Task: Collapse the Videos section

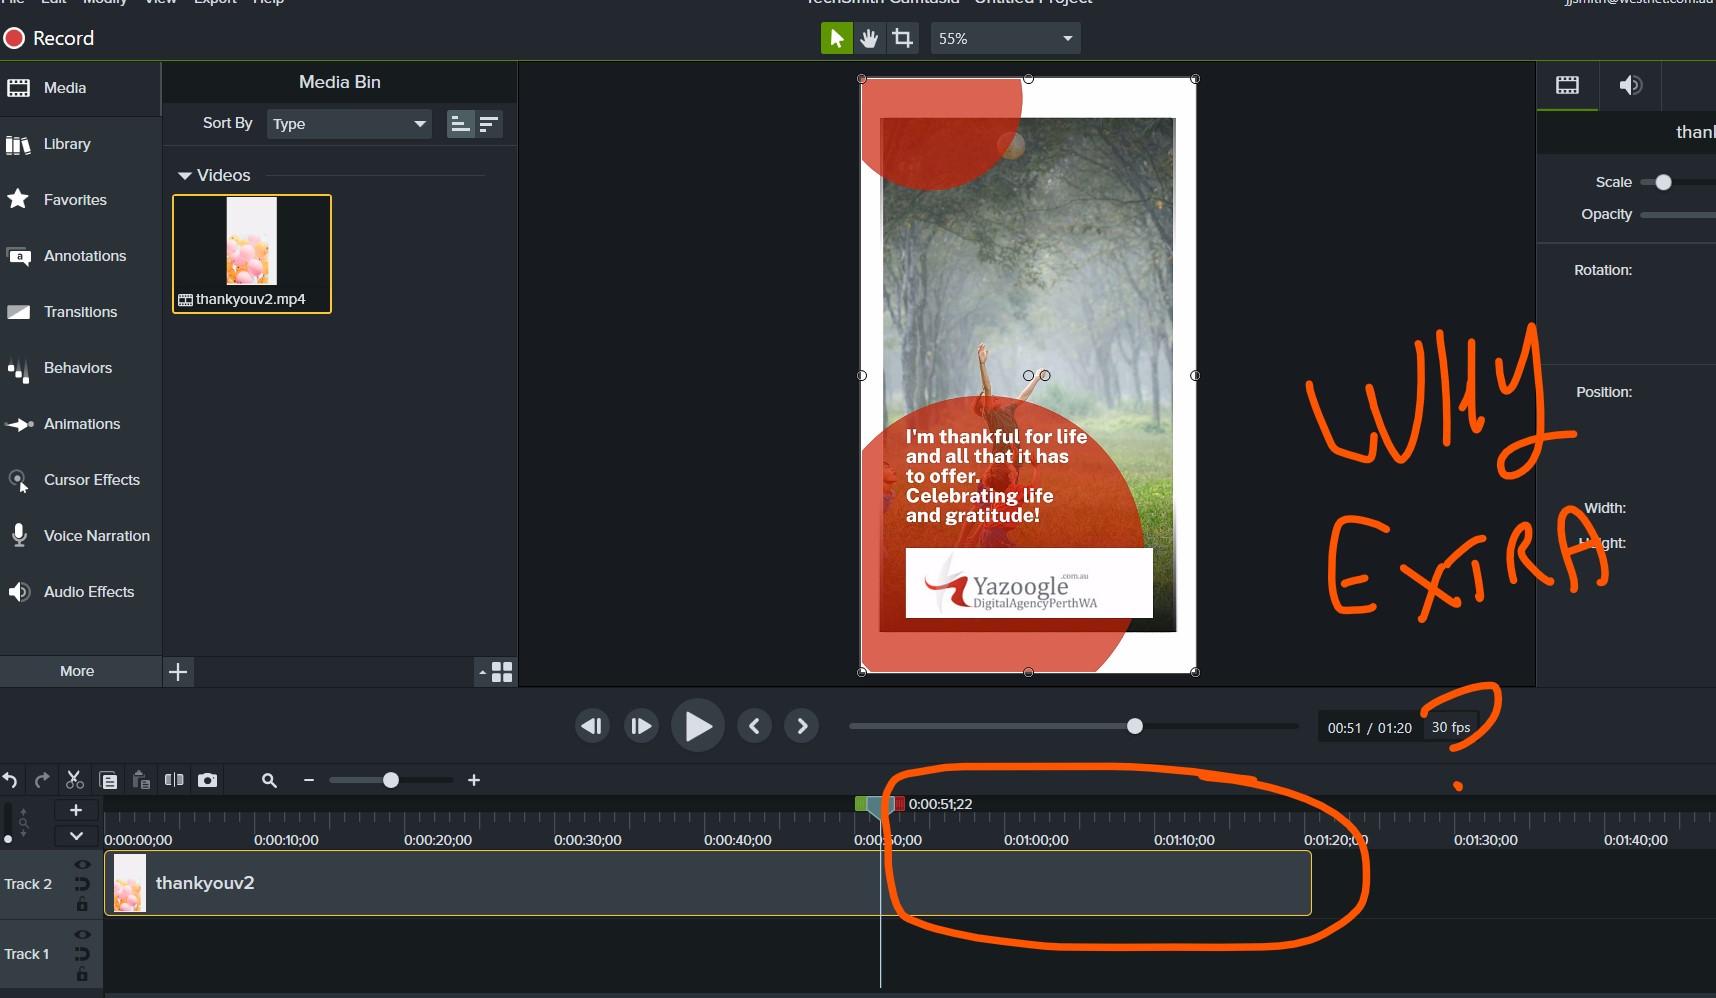Action: coord(185,176)
